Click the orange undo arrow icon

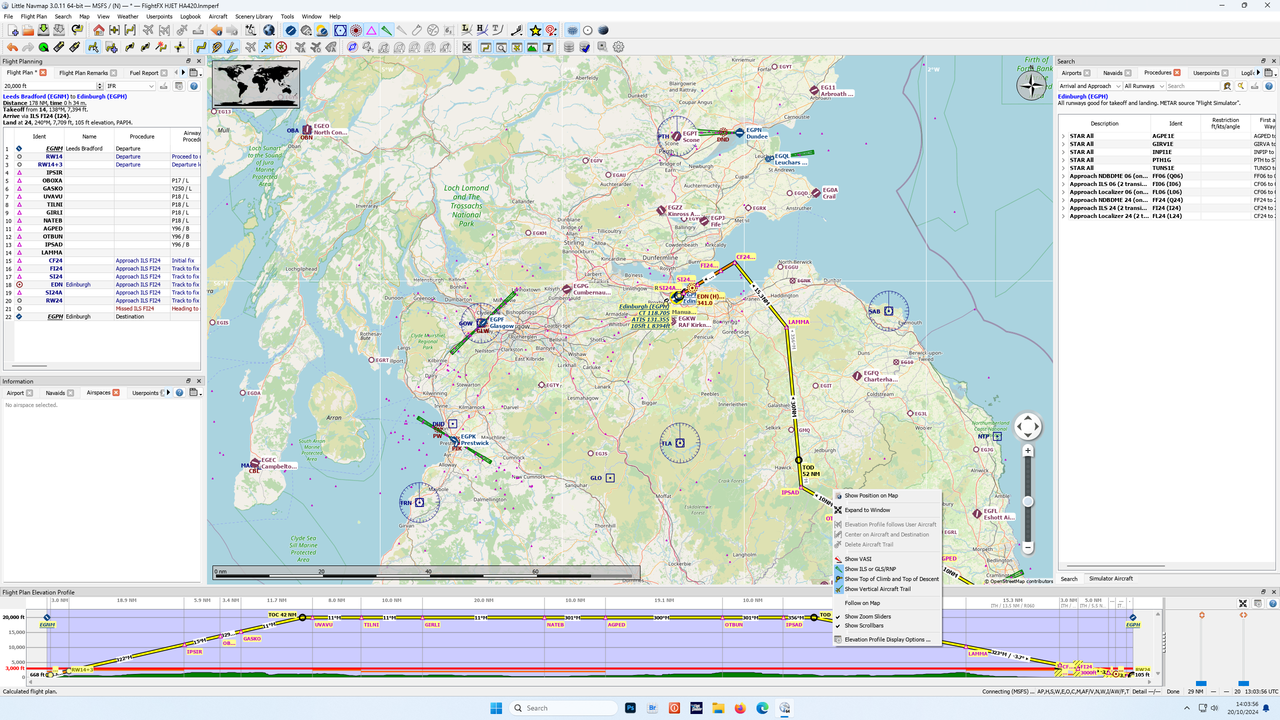pyautogui.click(x=11, y=47)
